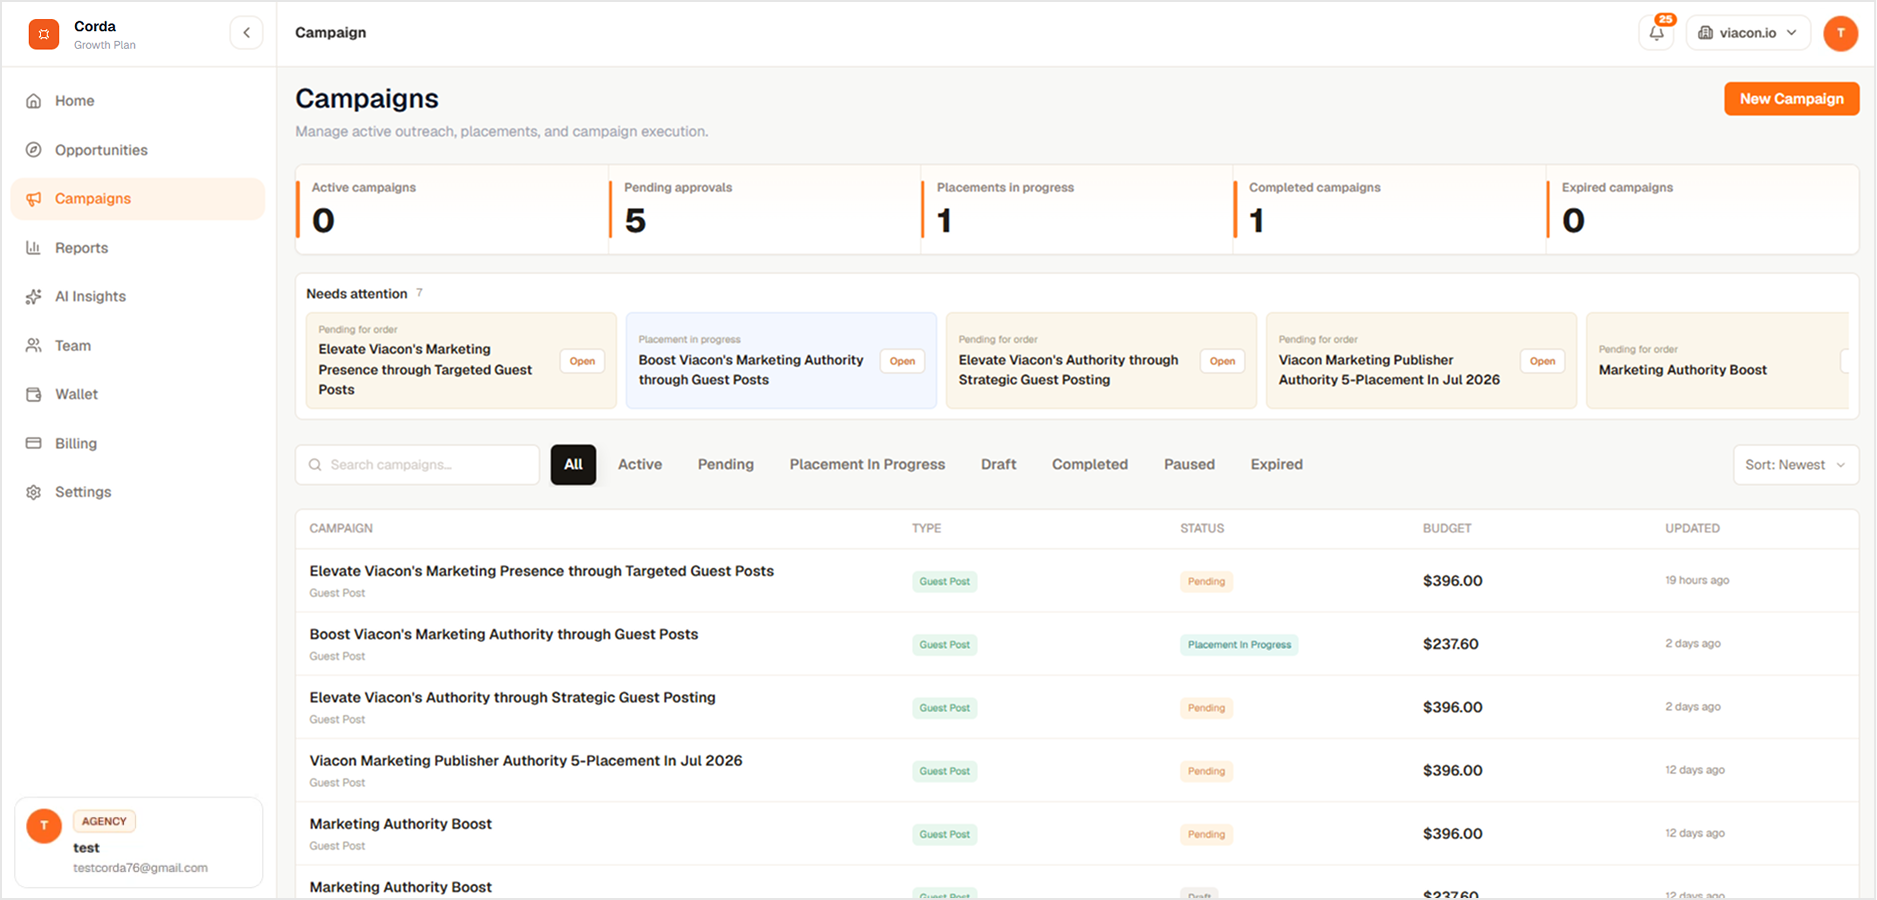Open the notifications bell
This screenshot has height=900, width=1877.
[x=1657, y=33]
